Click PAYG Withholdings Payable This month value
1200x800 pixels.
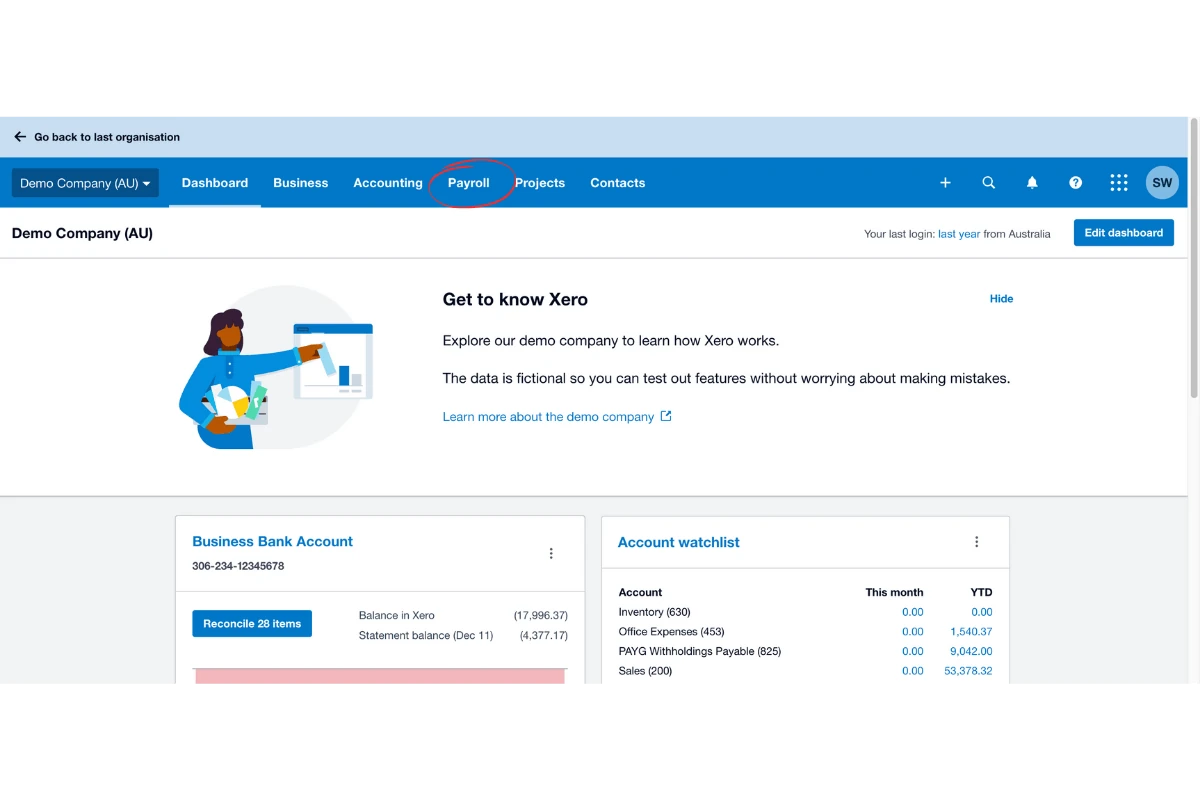point(913,651)
